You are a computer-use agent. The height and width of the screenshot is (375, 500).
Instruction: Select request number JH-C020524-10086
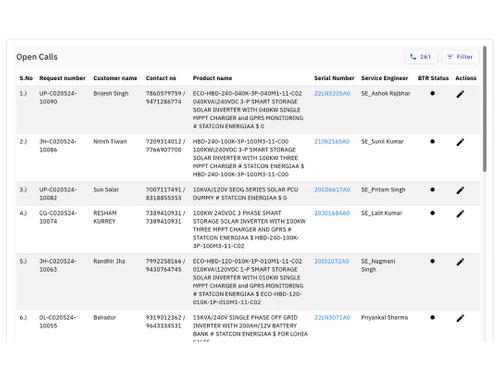(58, 145)
